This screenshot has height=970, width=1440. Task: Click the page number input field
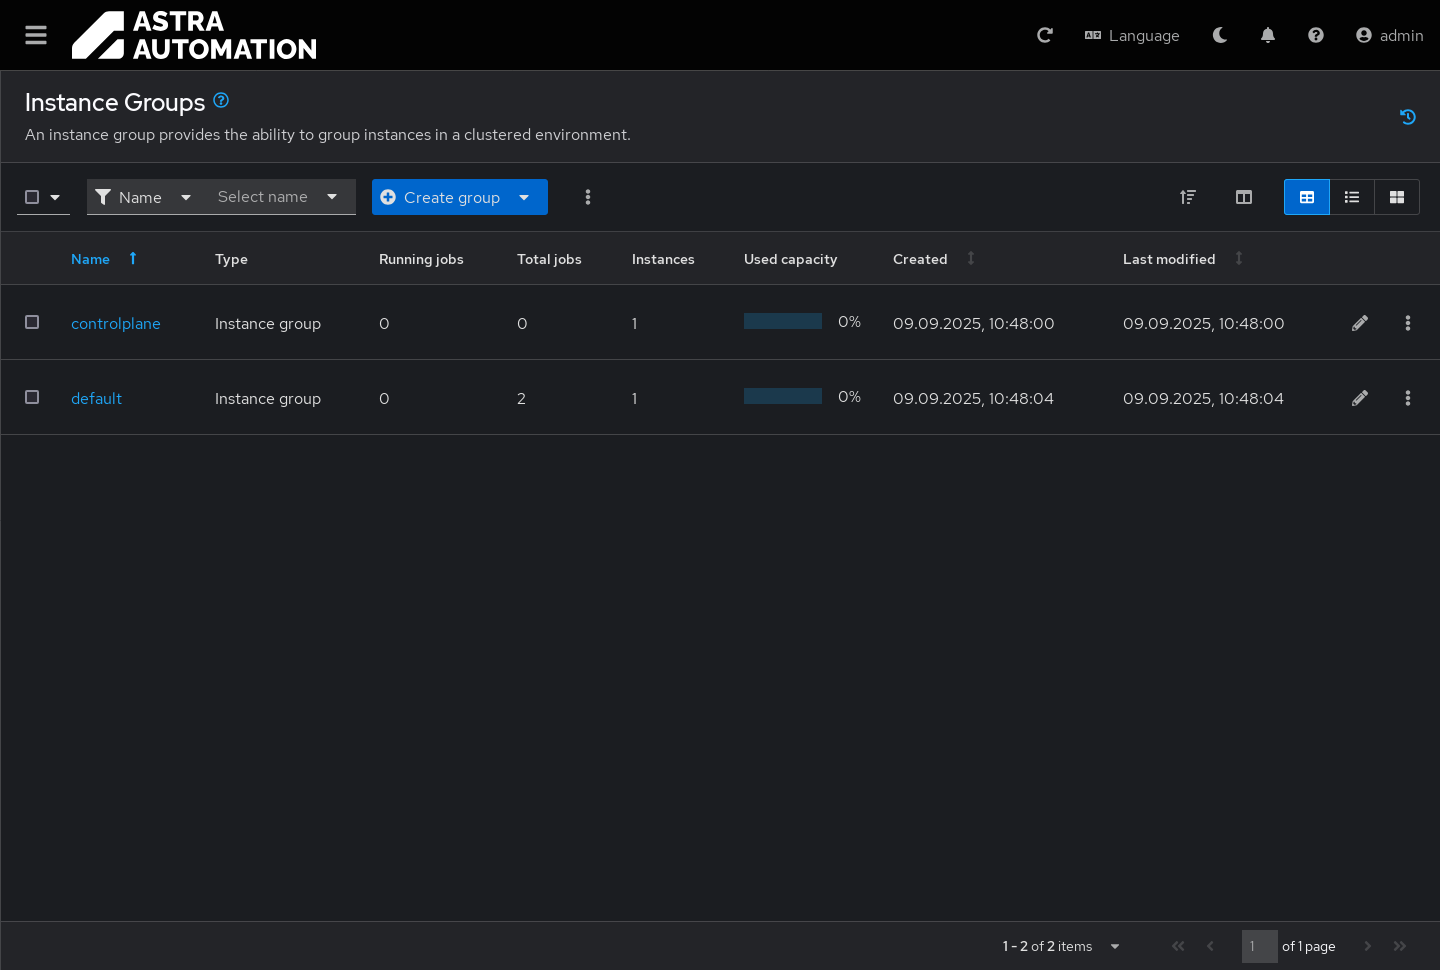tap(1259, 946)
